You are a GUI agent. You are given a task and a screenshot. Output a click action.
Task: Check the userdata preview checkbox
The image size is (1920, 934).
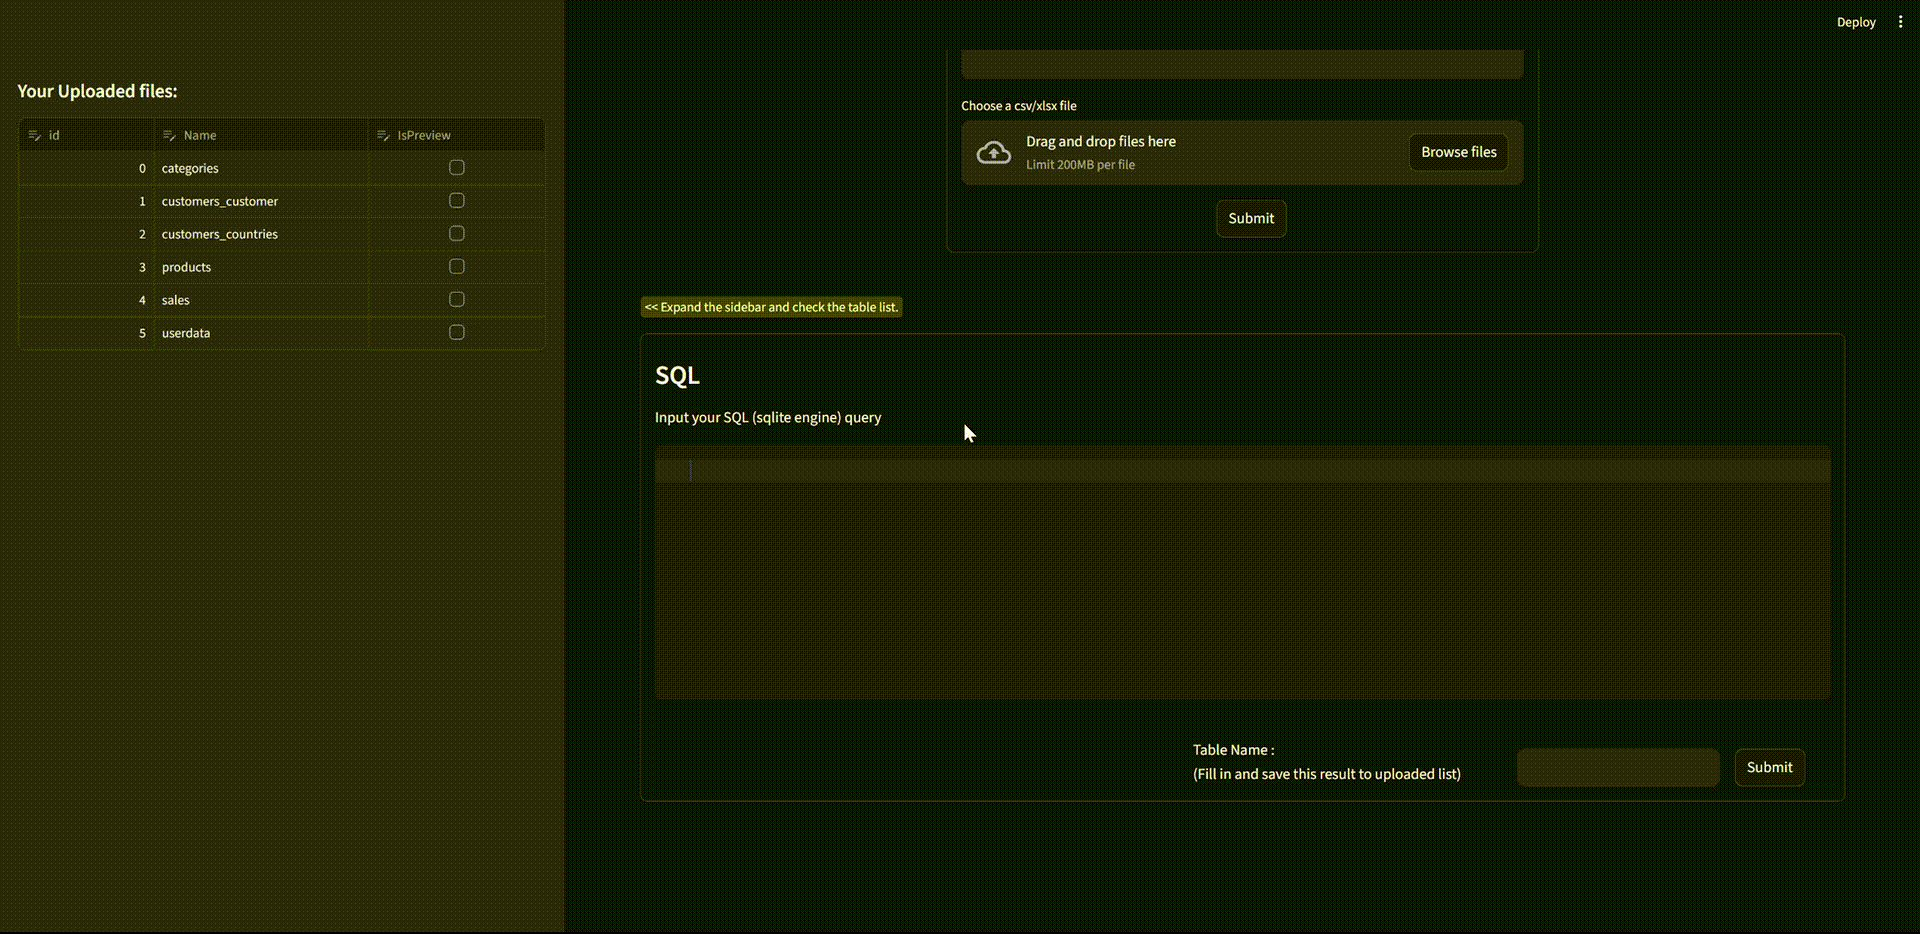pos(457,333)
